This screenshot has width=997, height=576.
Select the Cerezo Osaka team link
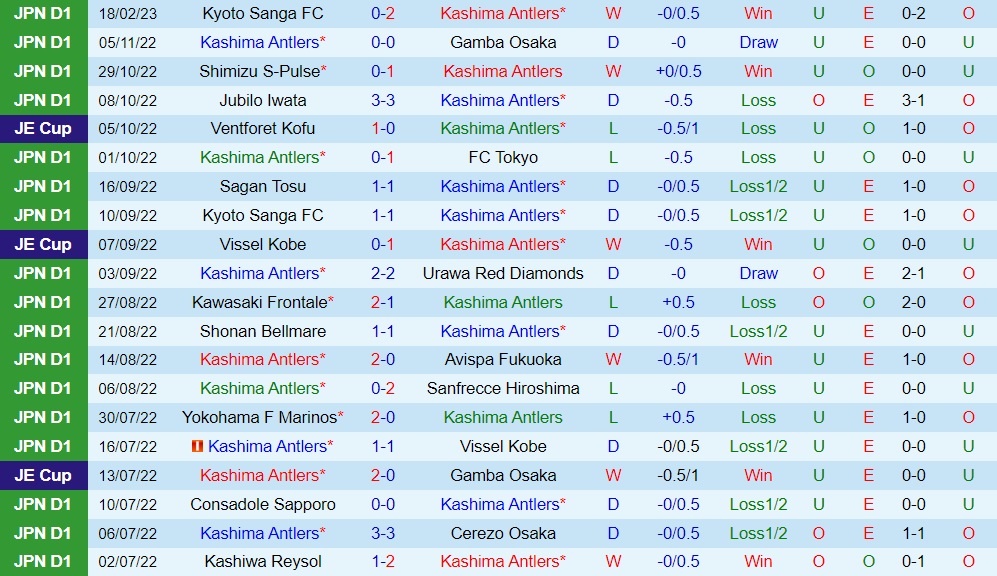(503, 533)
